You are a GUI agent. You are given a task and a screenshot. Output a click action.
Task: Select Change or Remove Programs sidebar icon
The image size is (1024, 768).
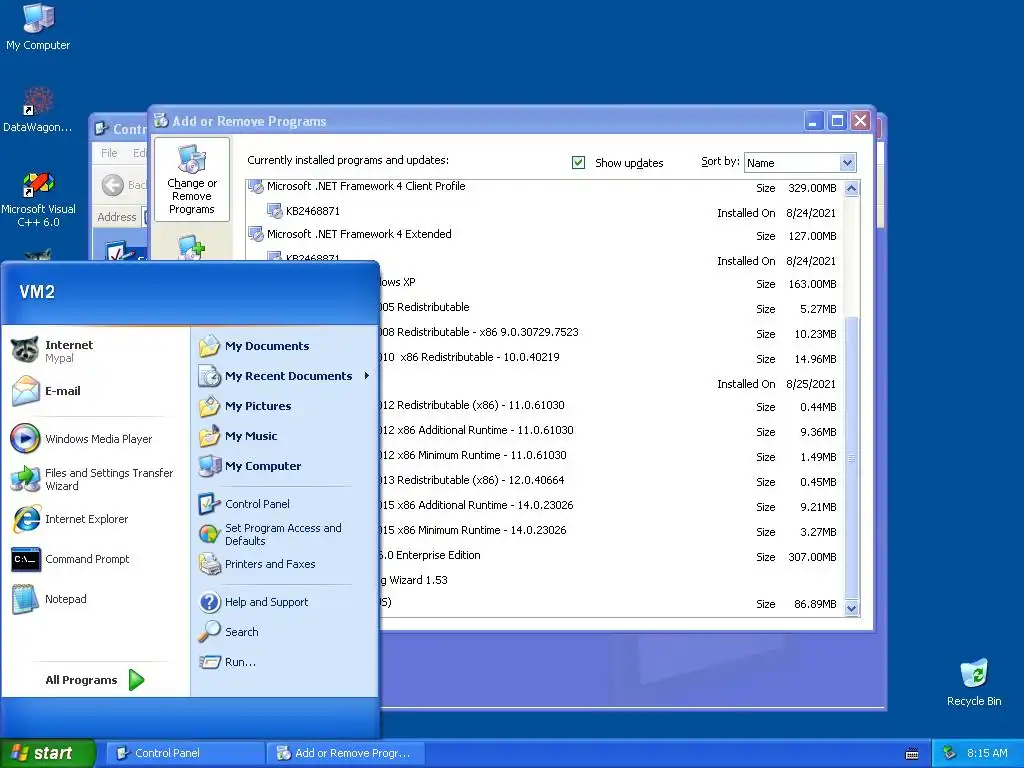(191, 180)
